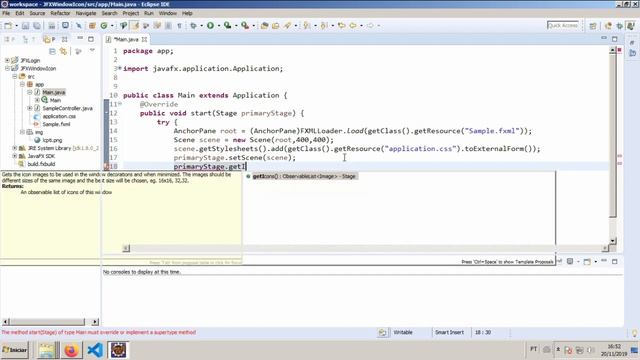
Task: Open the Run button dropdown arrow
Action: coord(218,26)
